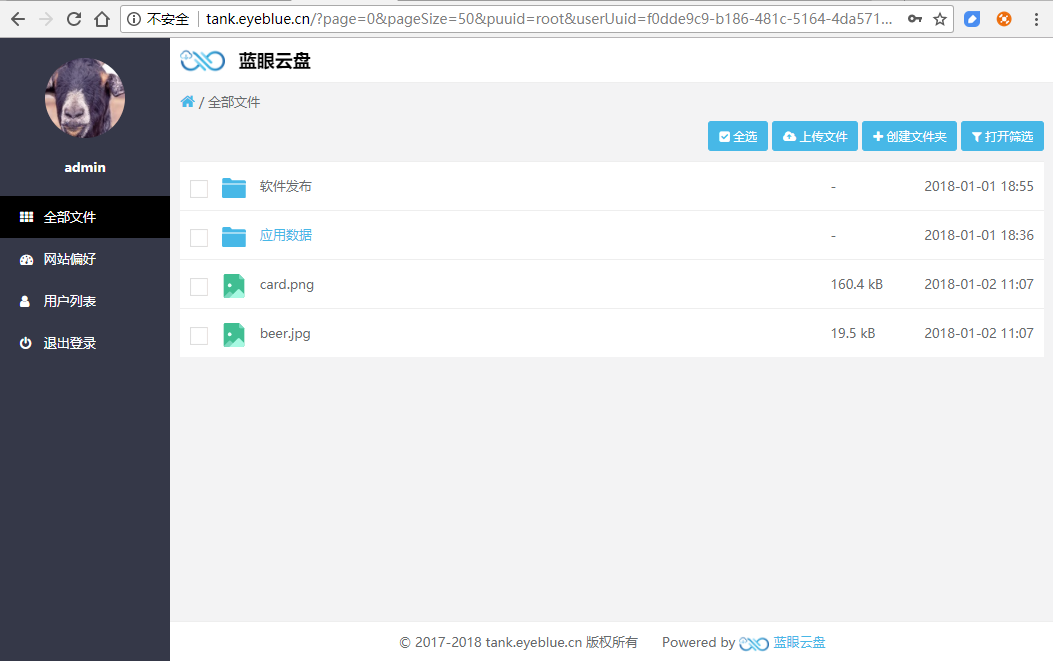The width and height of the screenshot is (1053, 661).
Task: Click the card.png image file icon
Action: (234, 285)
